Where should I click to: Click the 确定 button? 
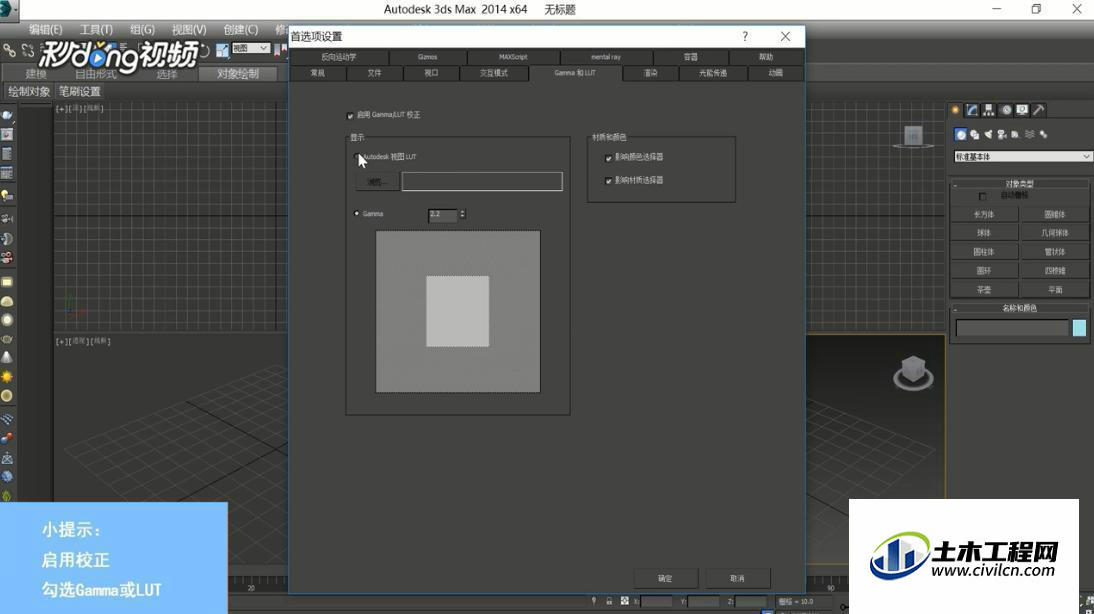pyautogui.click(x=665, y=578)
